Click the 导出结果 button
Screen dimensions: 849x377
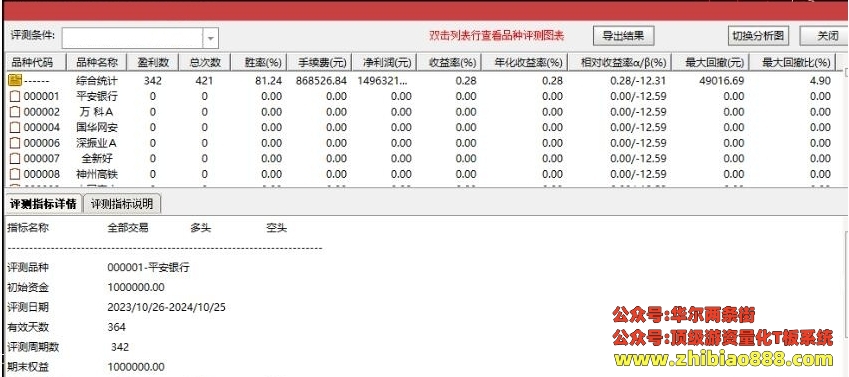[x=623, y=36]
